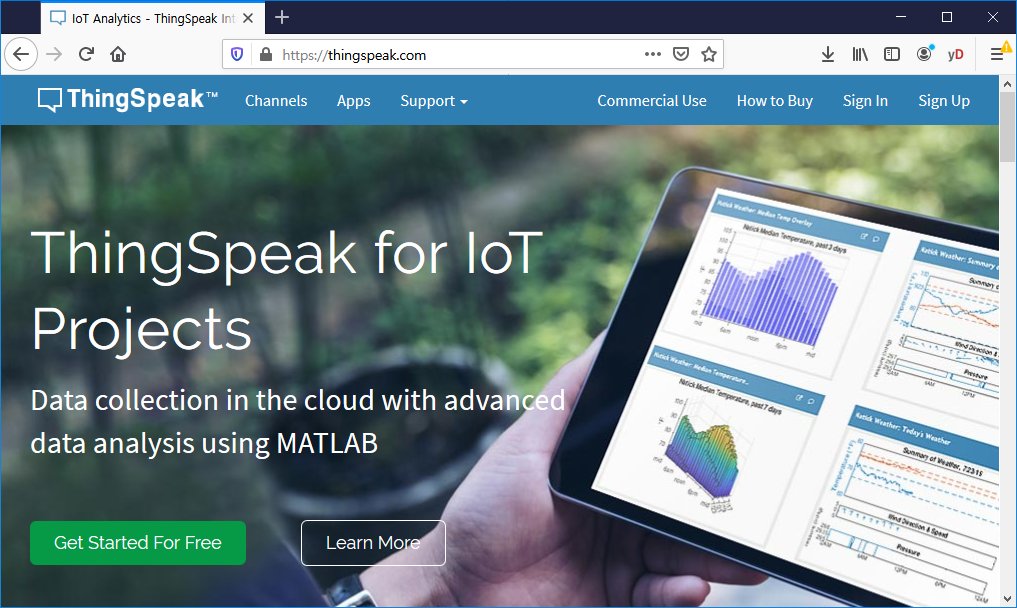Click the page vertical scrollbar thumb
Screen dimensions: 1017x608
point(1007,127)
